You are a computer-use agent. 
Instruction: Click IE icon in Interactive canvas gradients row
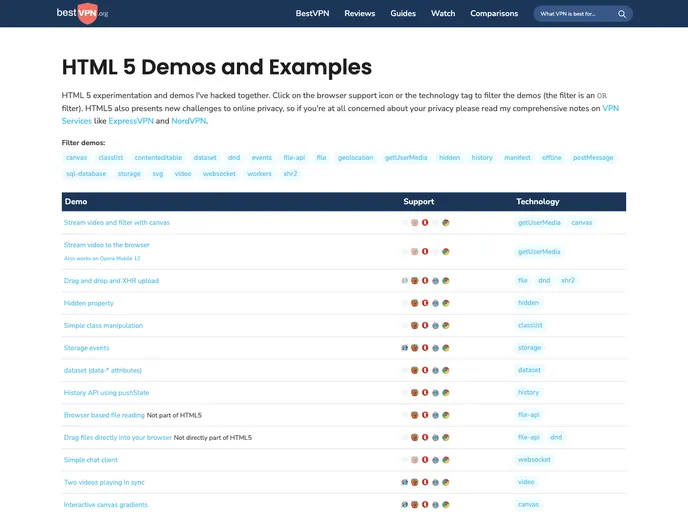[x=405, y=505]
